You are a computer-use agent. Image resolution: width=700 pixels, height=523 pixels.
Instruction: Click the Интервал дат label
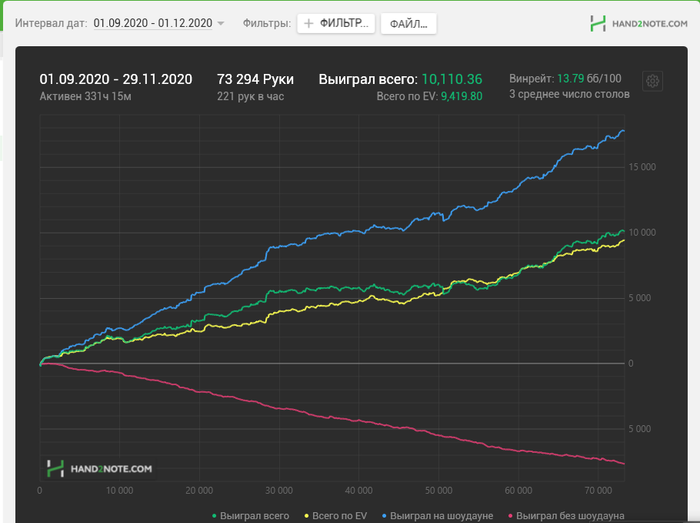click(51, 23)
